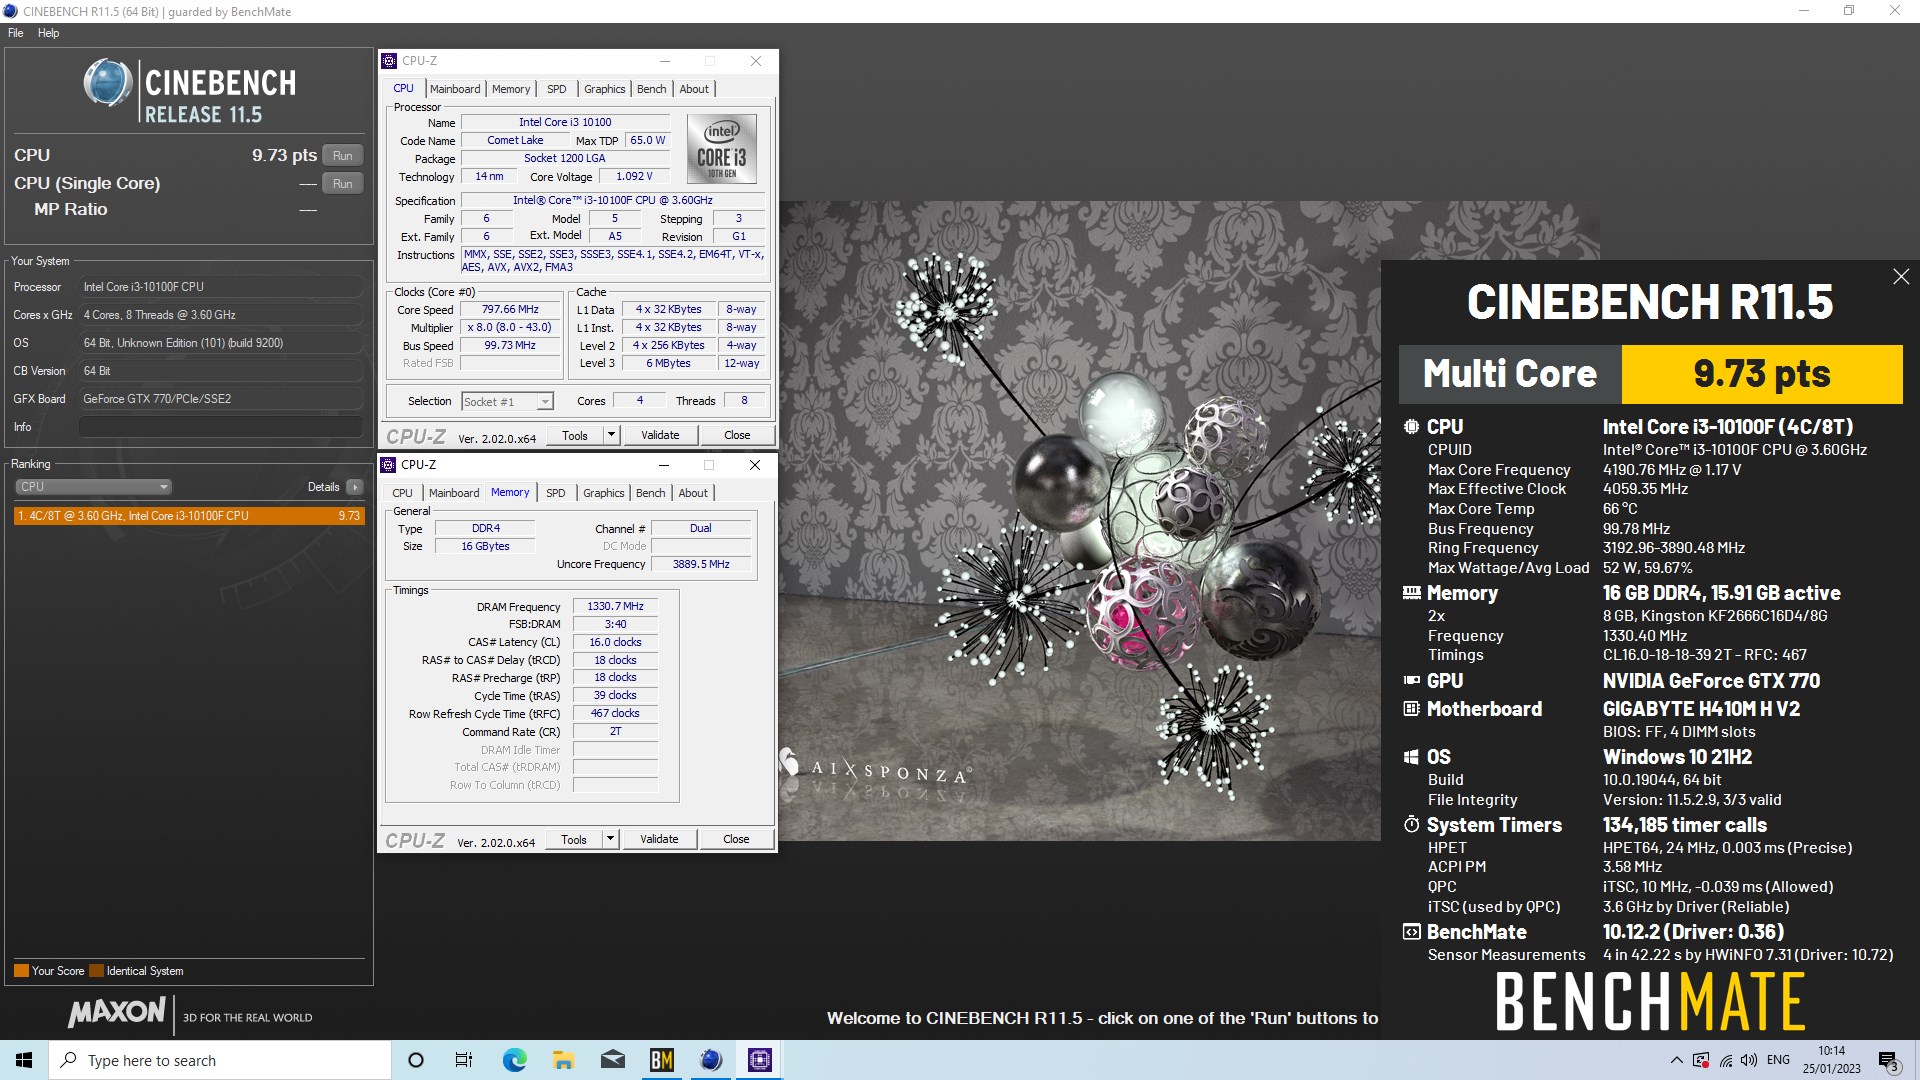Select the Uncore Frequency value 3889.5 MHz

tap(701, 565)
